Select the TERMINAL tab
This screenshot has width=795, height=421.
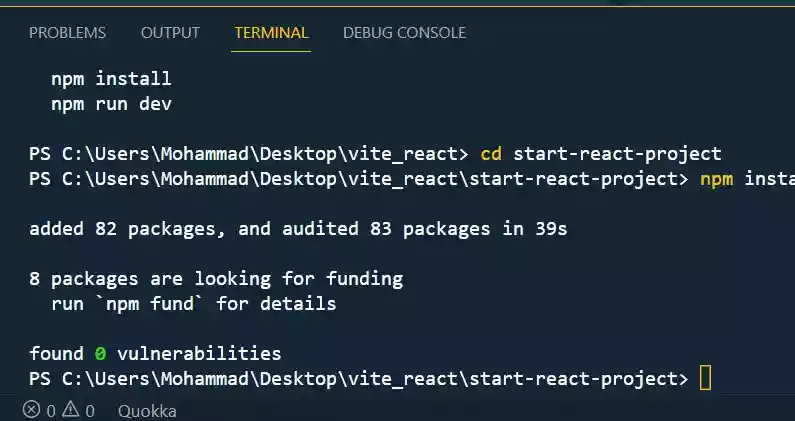pyautogui.click(x=272, y=33)
